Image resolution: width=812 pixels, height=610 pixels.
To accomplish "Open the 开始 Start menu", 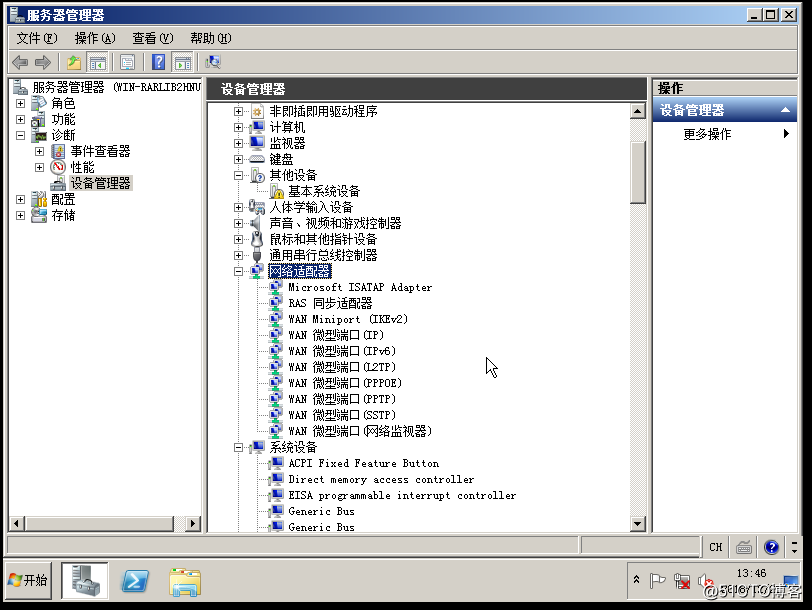I will (x=28, y=580).
